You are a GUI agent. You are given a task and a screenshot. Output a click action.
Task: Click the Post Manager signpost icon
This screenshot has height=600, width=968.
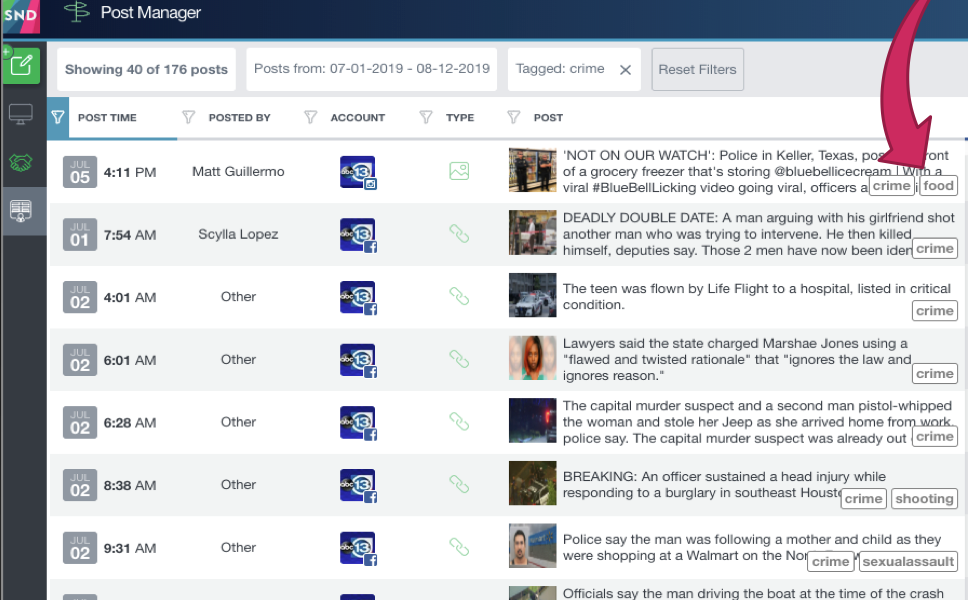click(77, 12)
